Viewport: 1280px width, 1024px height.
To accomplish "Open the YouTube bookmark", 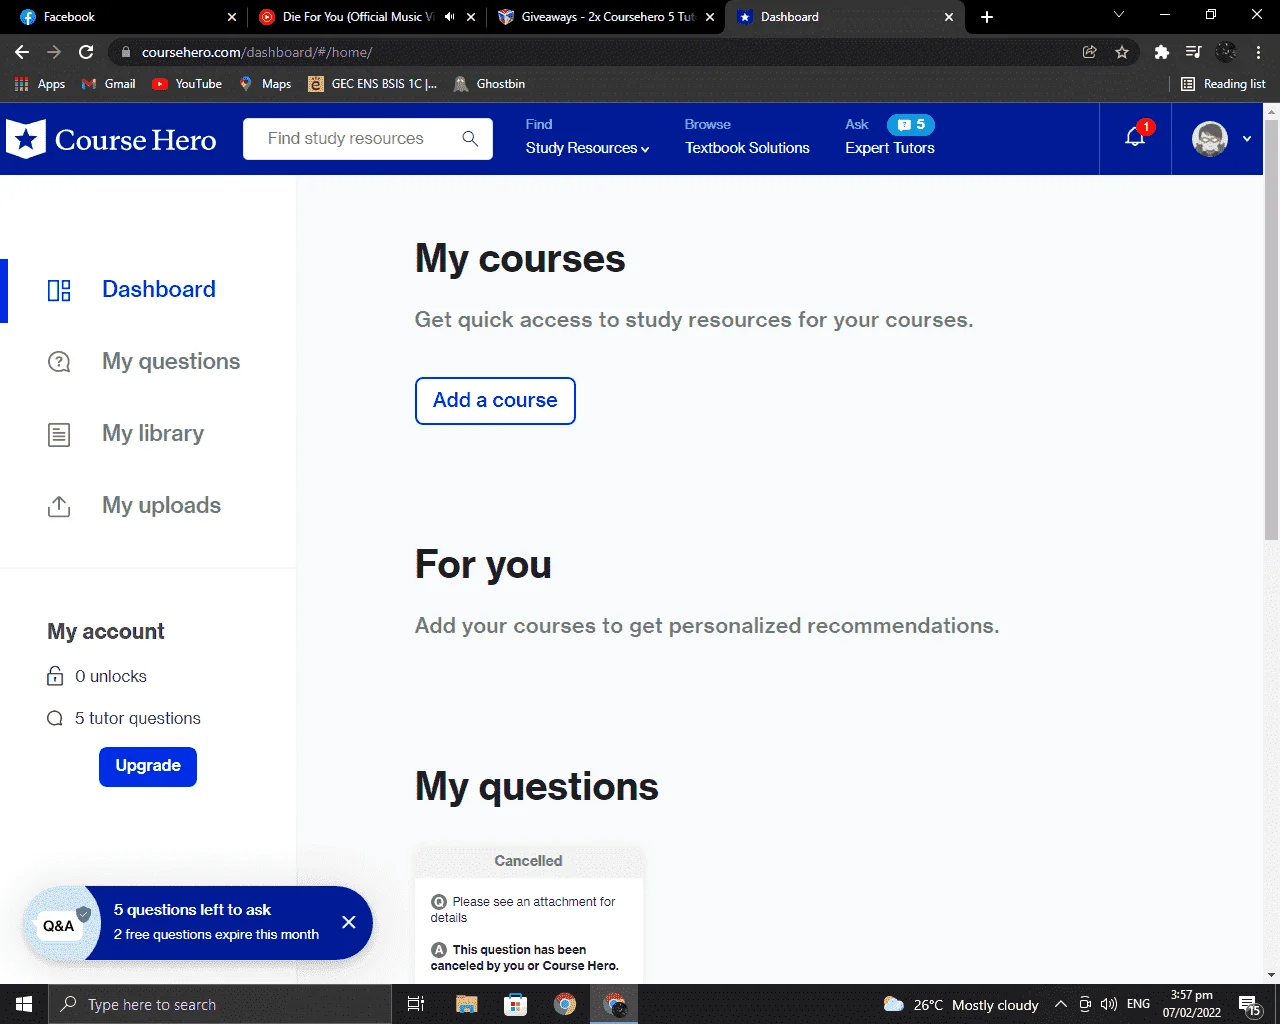I will (x=187, y=84).
